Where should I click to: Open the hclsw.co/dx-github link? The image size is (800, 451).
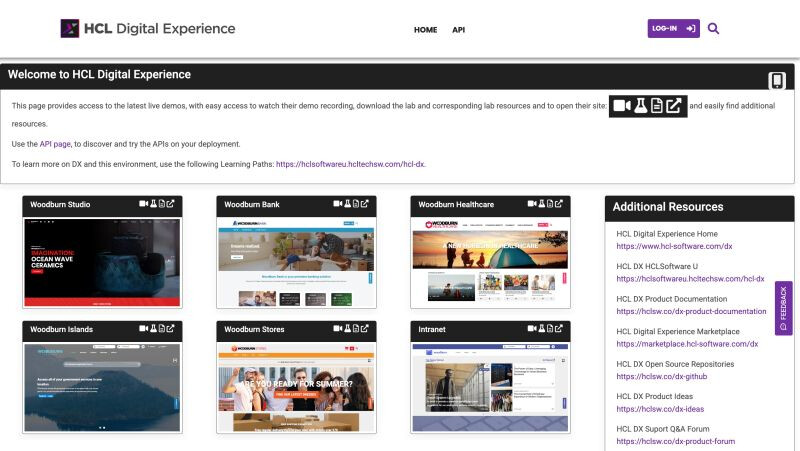(662, 377)
